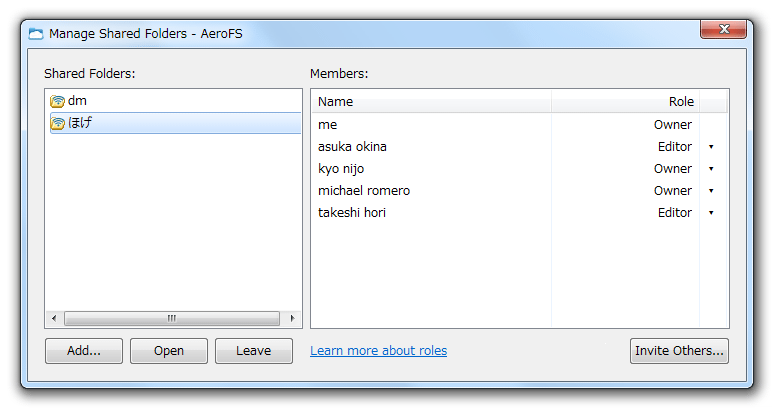Screen dimensions: 775x411
Task: Expand role menu for michael romero
Action: pos(711,191)
